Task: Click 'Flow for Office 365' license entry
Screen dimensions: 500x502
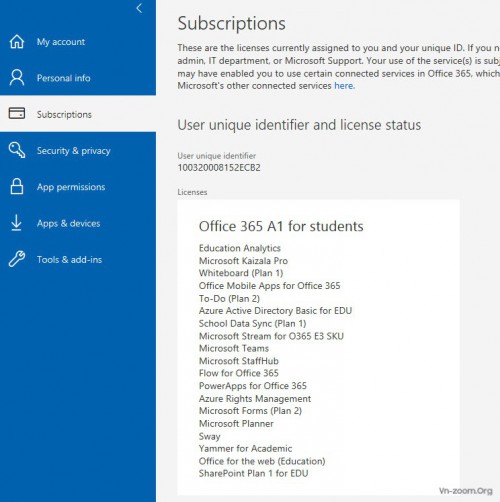Action: 239,373
